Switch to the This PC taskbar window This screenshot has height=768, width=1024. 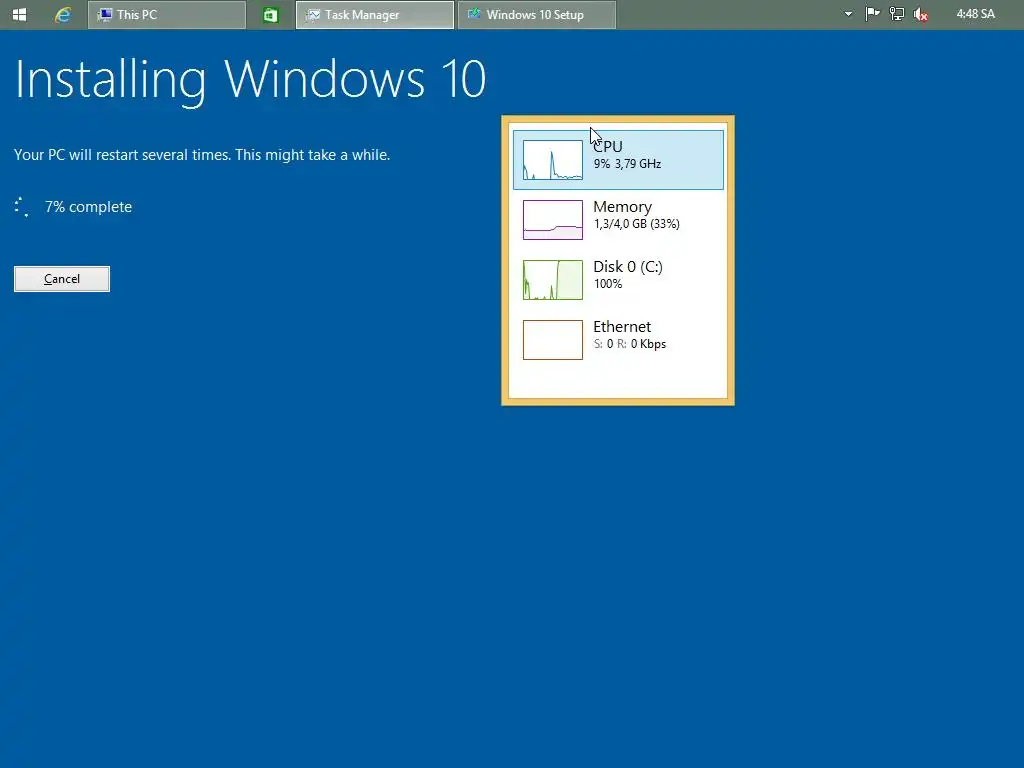[167, 14]
